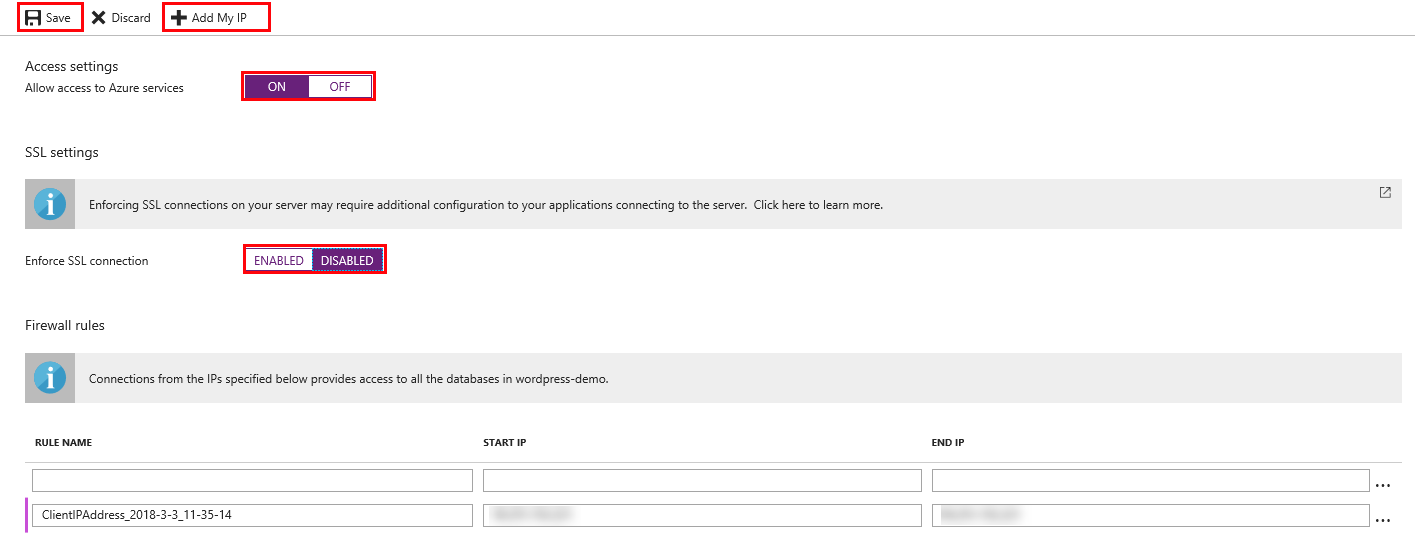Screen dimensions: 1415x545
Task: Click the START IP column header
Action: click(x=506, y=443)
